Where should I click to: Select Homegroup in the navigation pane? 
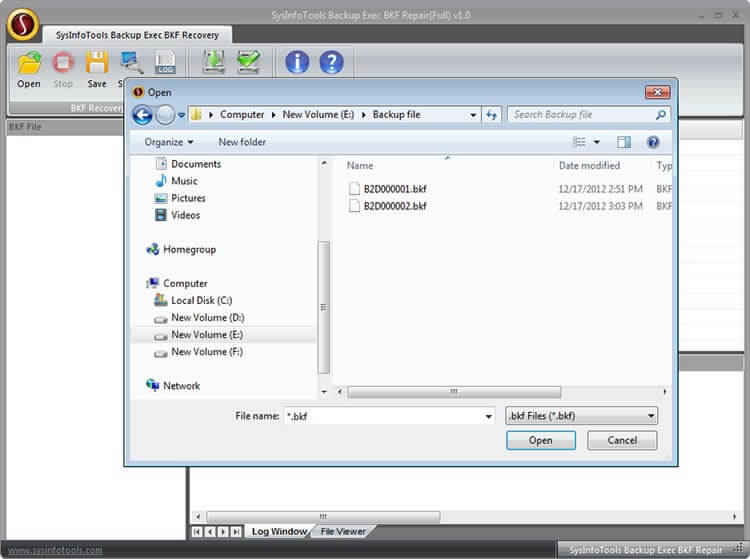click(x=181, y=250)
